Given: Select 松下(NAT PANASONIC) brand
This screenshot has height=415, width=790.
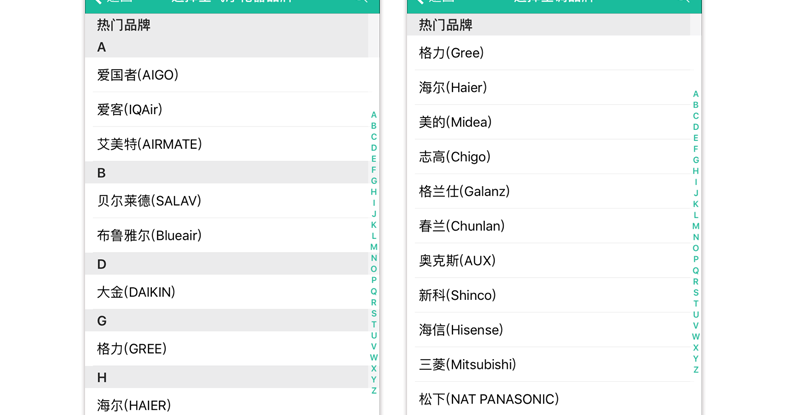Looking at the screenshot, I should coord(489,399).
